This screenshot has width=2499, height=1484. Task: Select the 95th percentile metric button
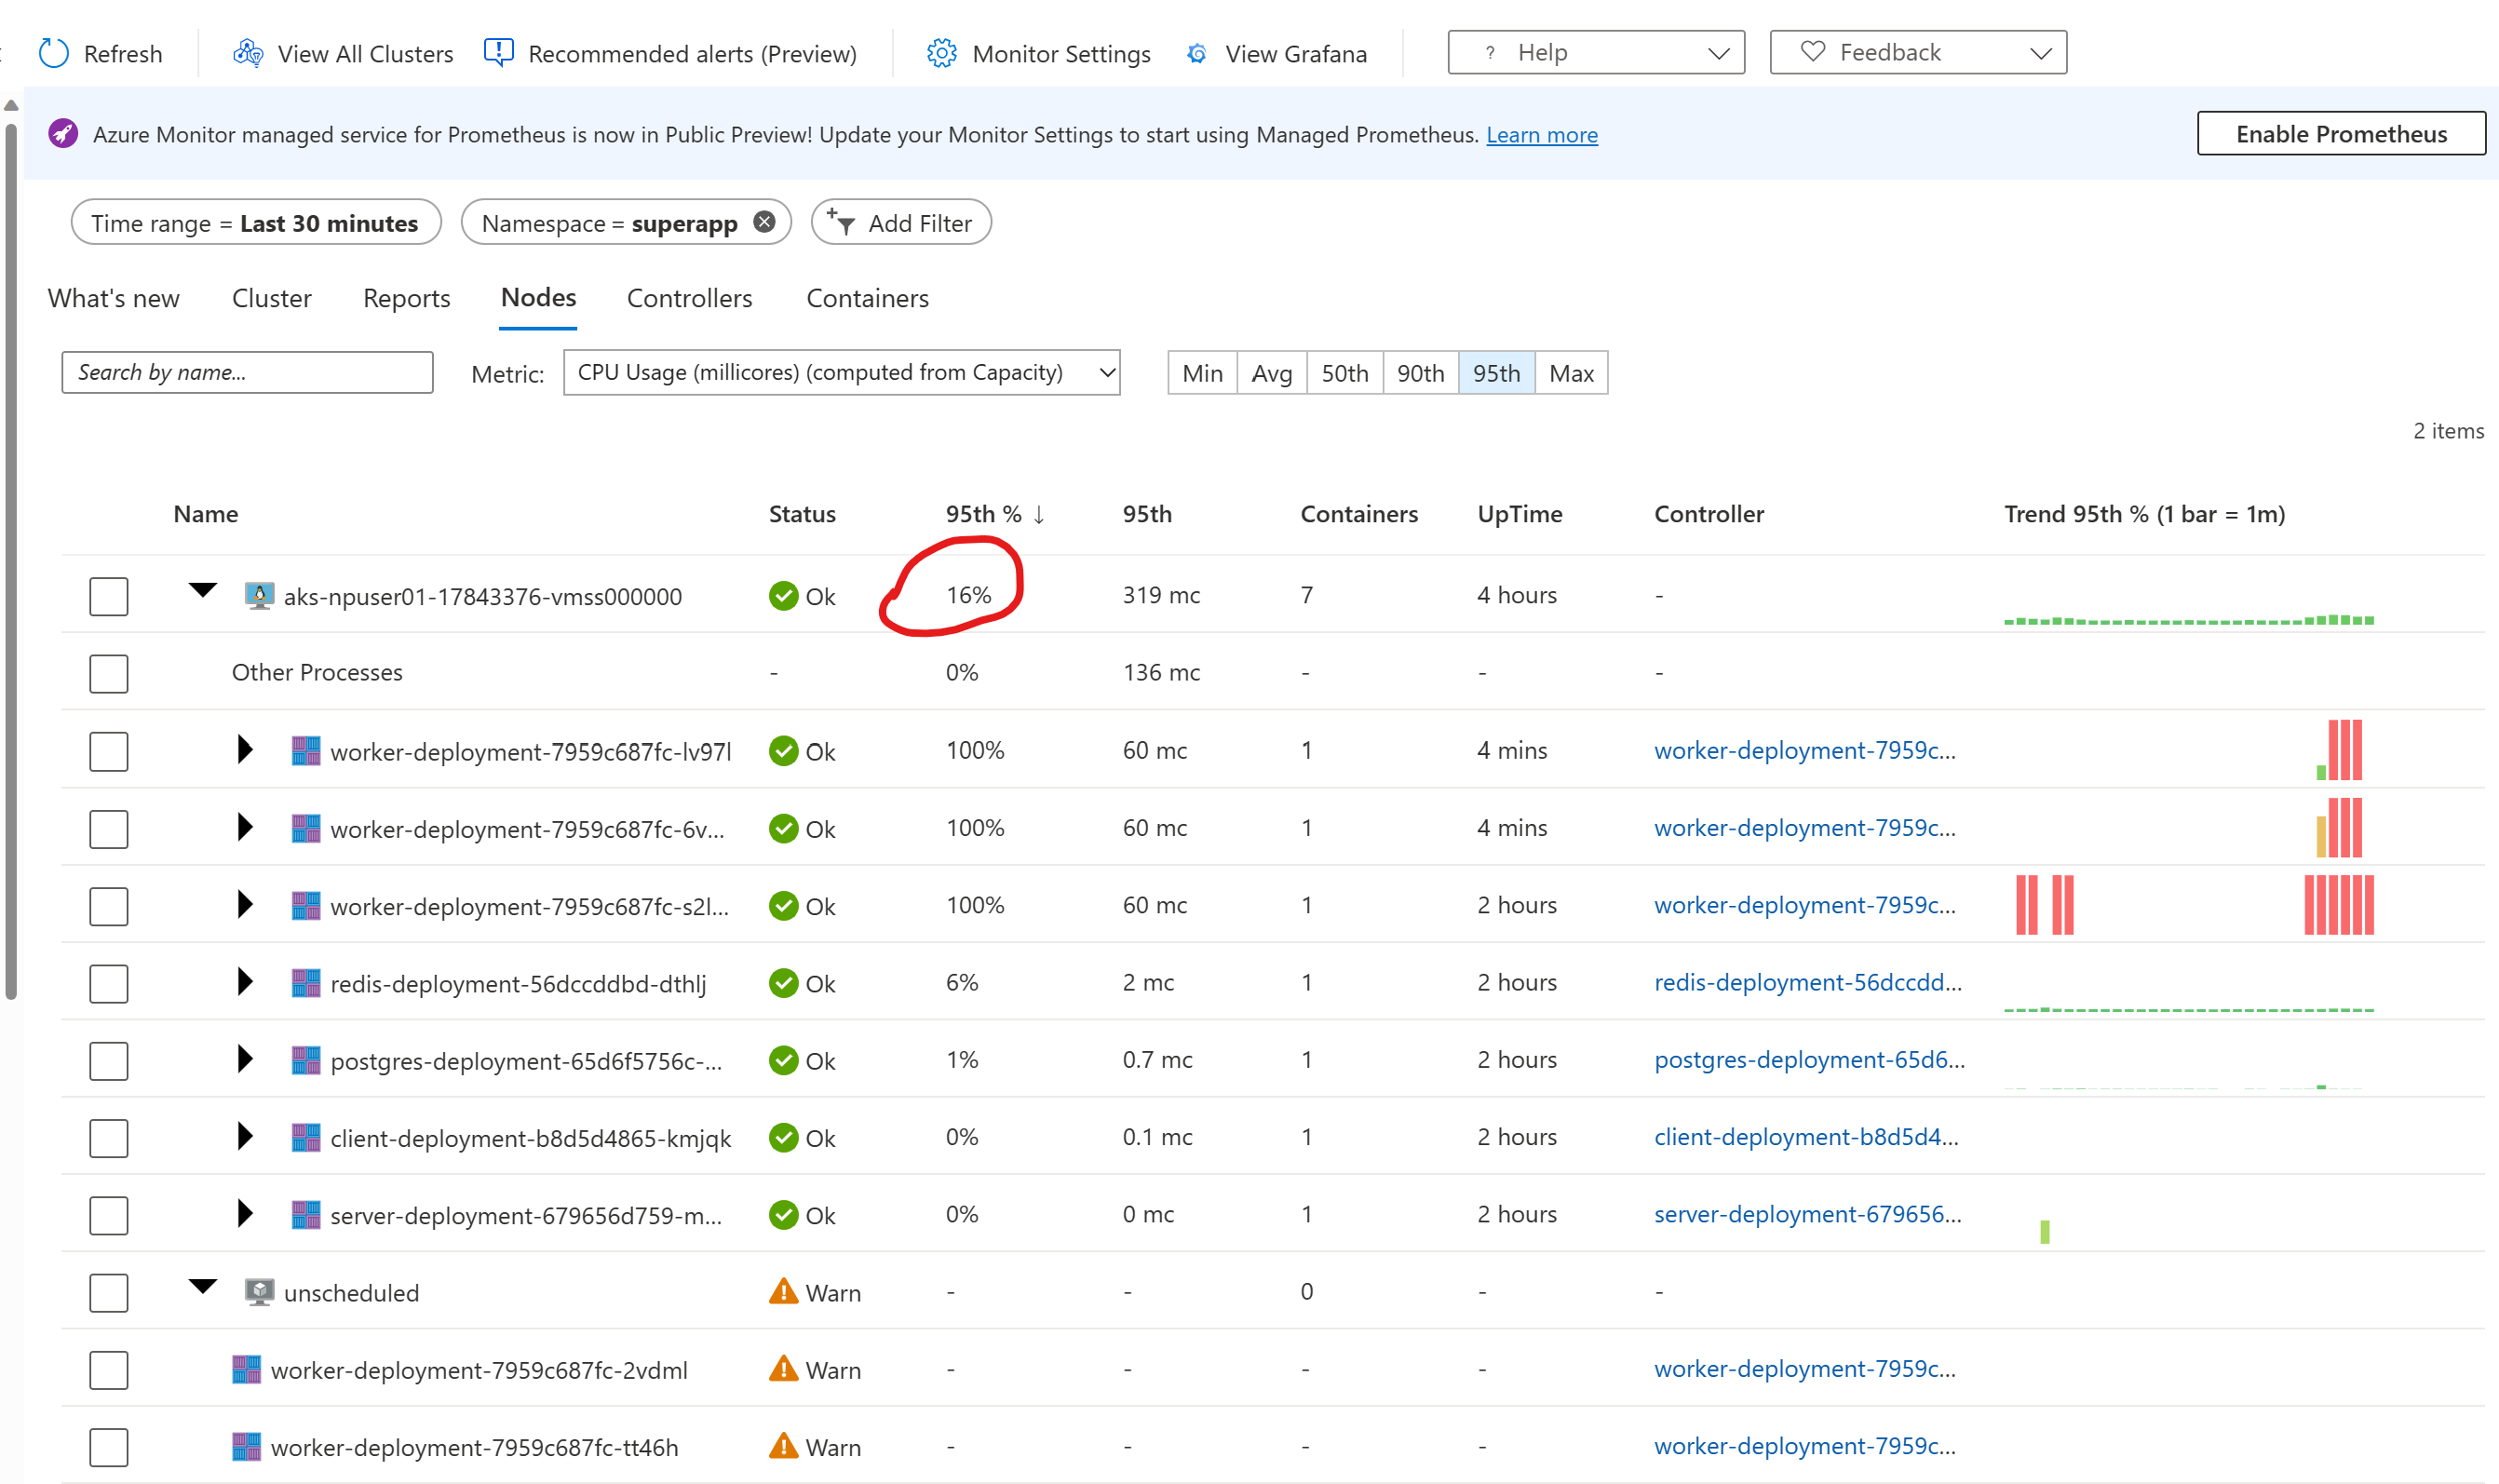(x=1494, y=372)
